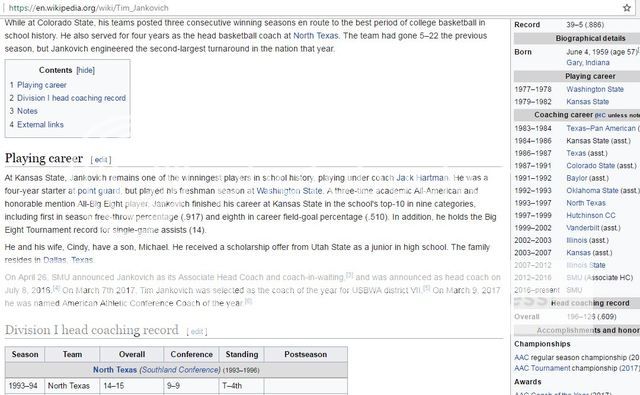Viewport: 640px width, 395px height.
Task: Open the Notes contents entry
Action: coord(27,111)
